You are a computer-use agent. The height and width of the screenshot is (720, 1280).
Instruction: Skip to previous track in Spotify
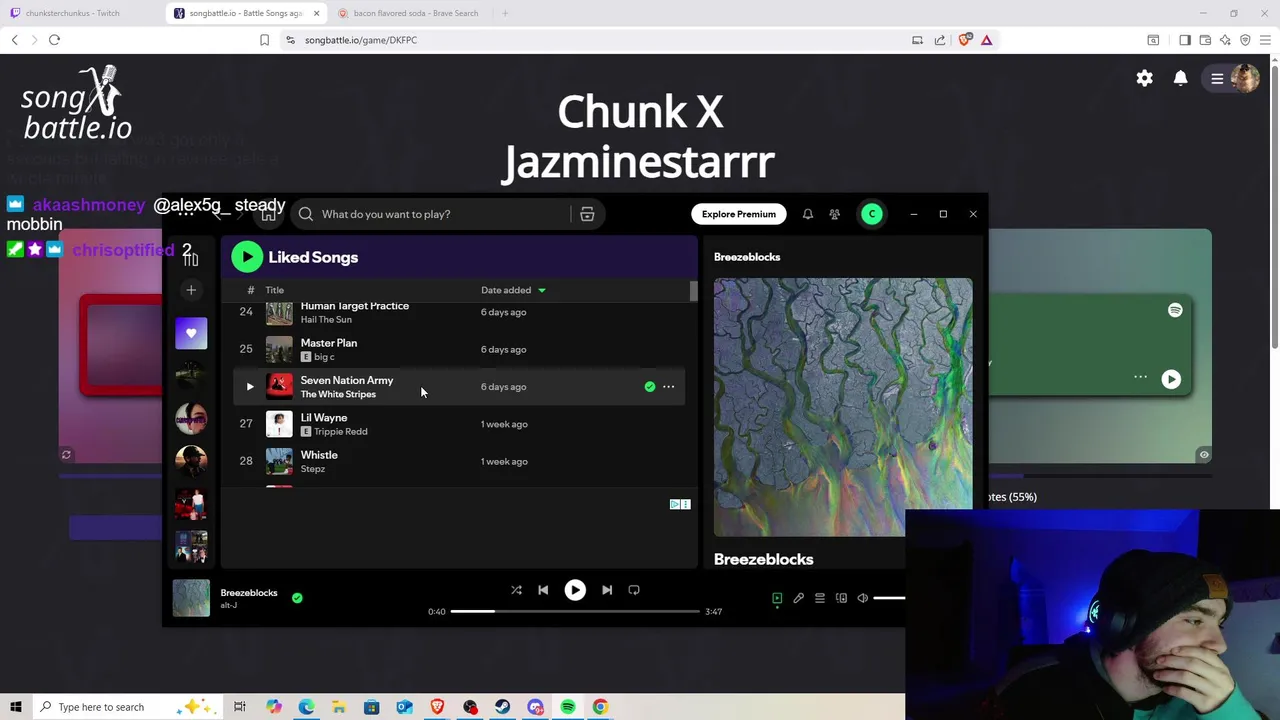pyautogui.click(x=543, y=590)
